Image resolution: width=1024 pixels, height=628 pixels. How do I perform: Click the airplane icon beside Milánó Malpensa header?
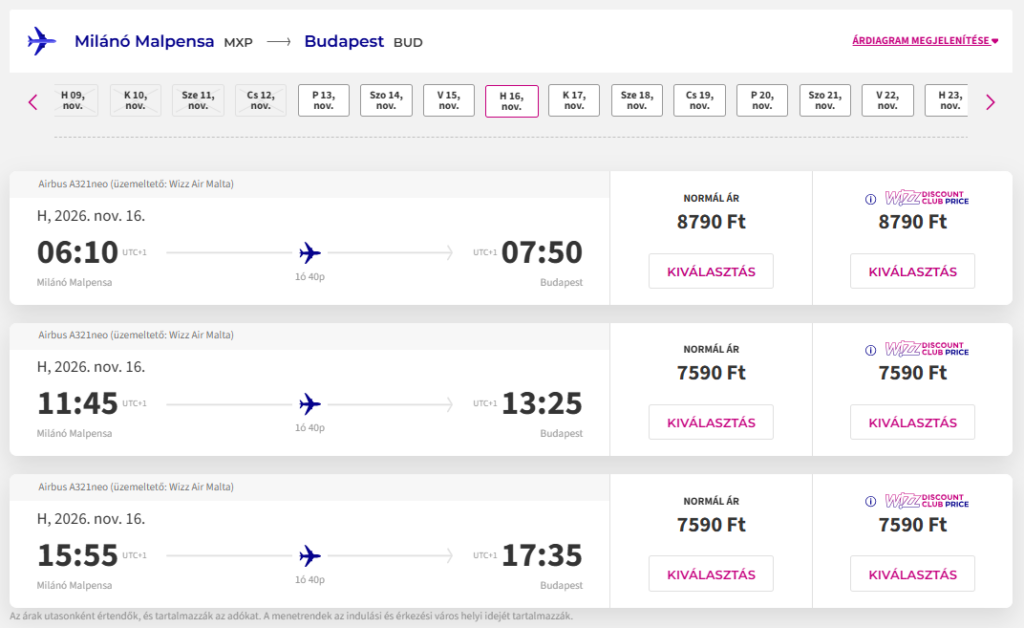42,41
